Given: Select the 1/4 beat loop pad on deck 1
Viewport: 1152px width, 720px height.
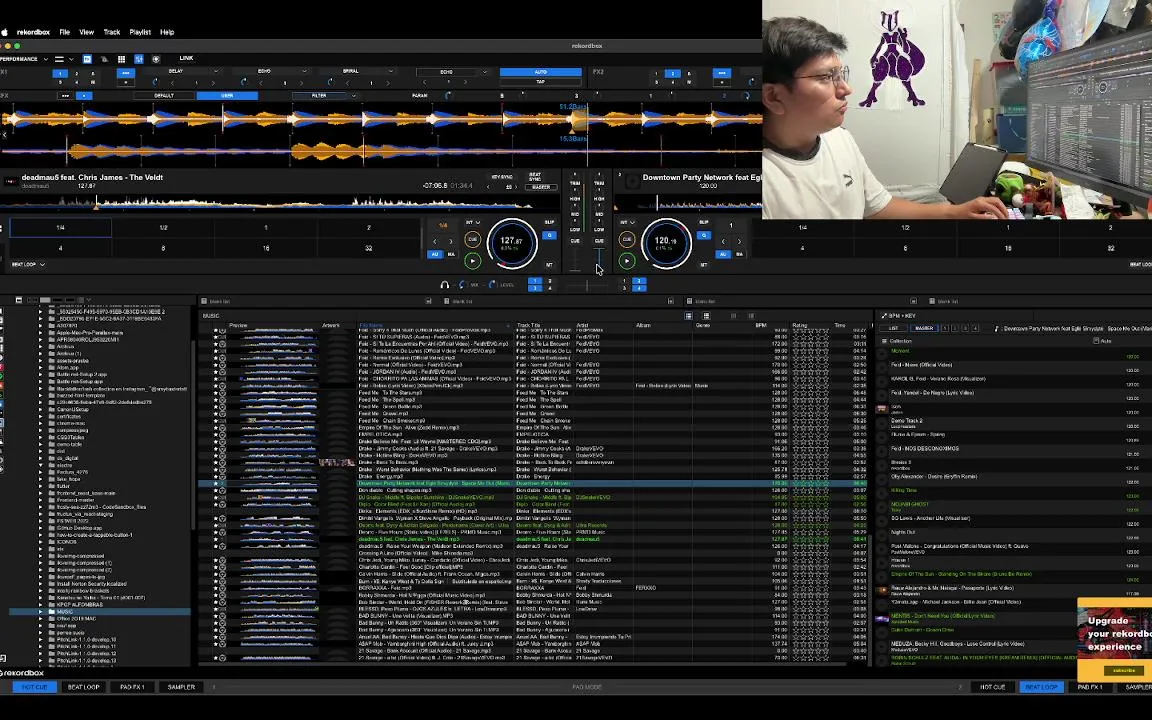Looking at the screenshot, I should (x=60, y=228).
